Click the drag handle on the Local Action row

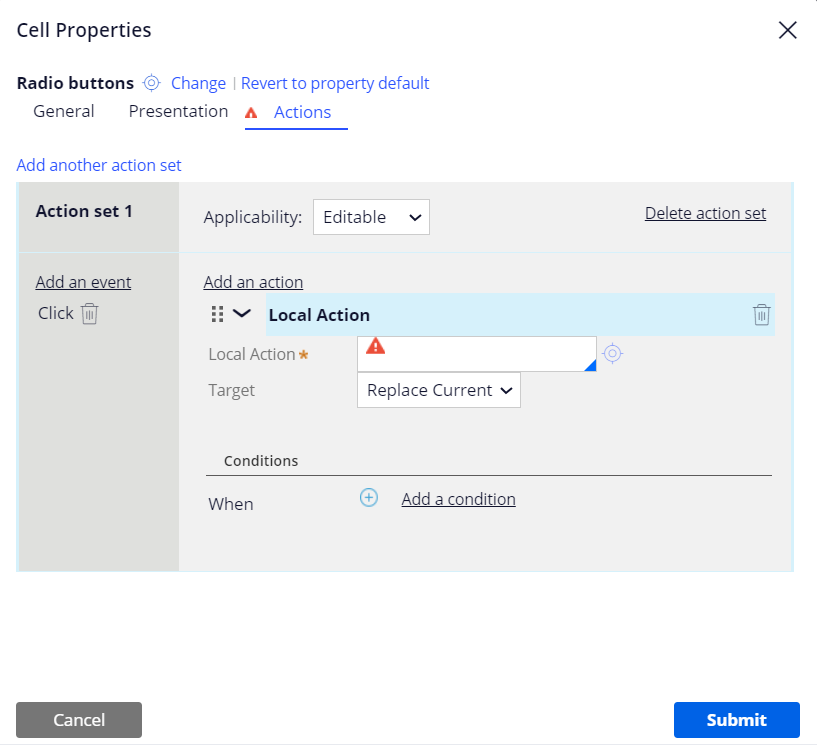coord(218,313)
